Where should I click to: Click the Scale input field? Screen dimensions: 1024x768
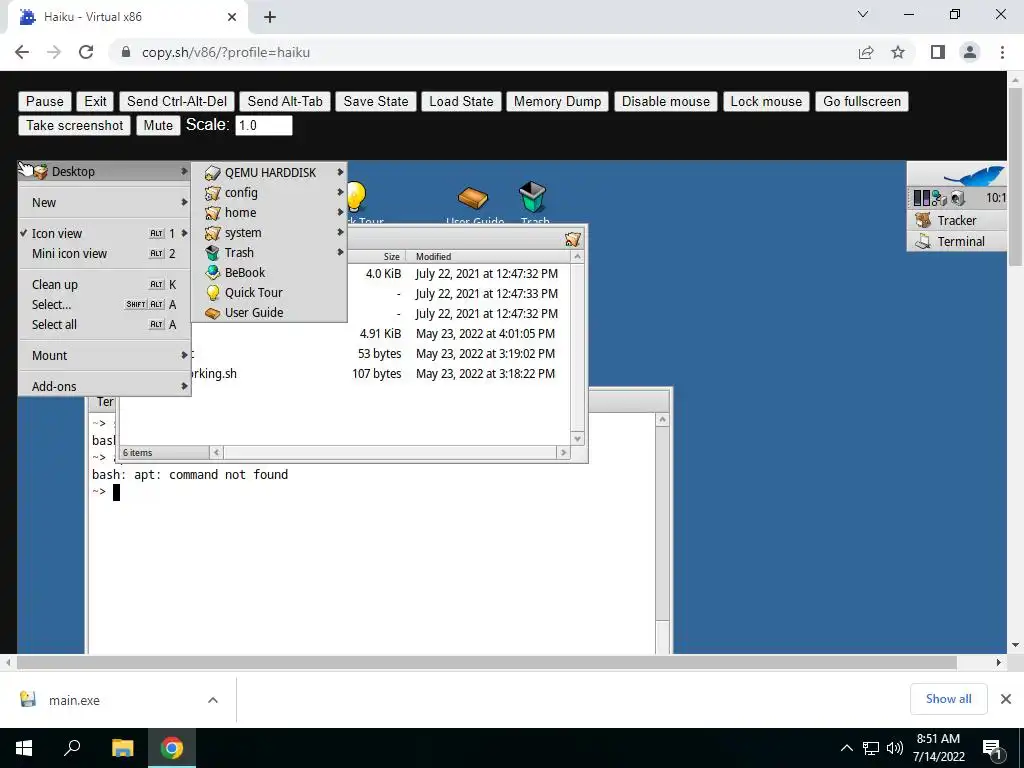click(264, 125)
